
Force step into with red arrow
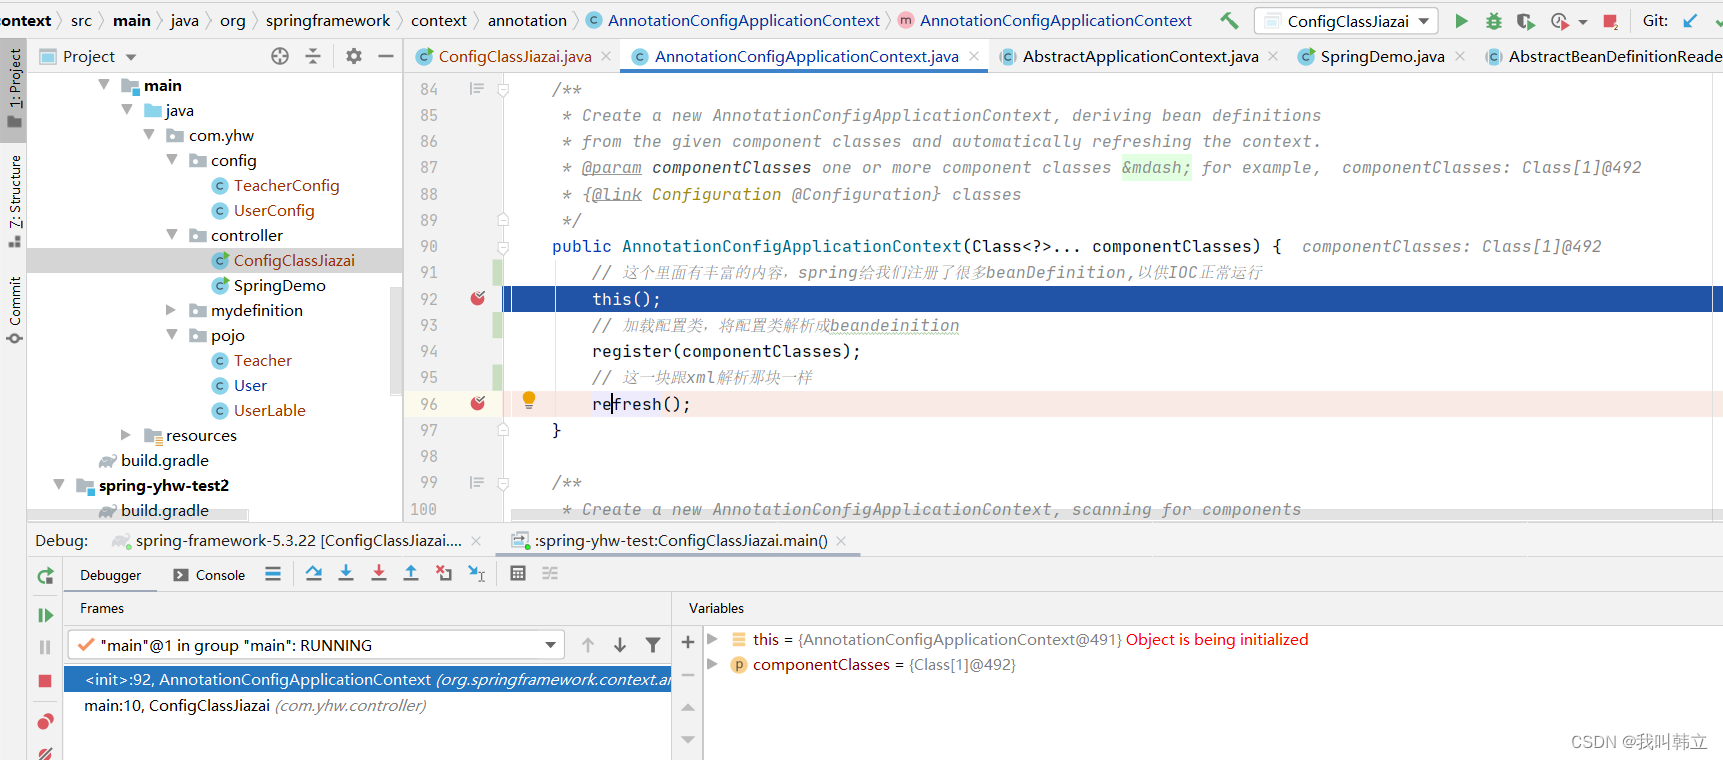pos(379,573)
